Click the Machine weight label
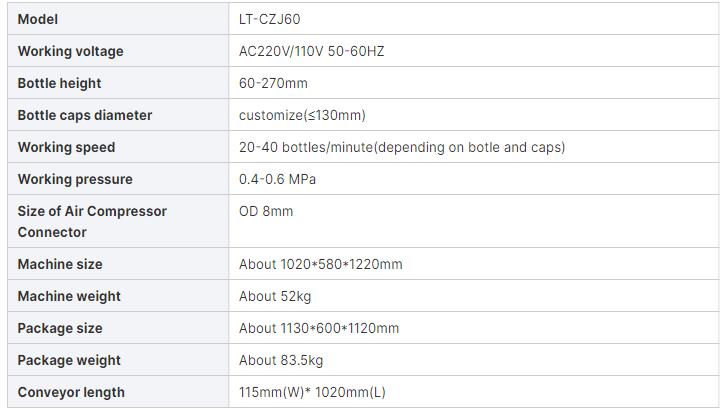Image resolution: width=725 pixels, height=410 pixels. tap(69, 296)
